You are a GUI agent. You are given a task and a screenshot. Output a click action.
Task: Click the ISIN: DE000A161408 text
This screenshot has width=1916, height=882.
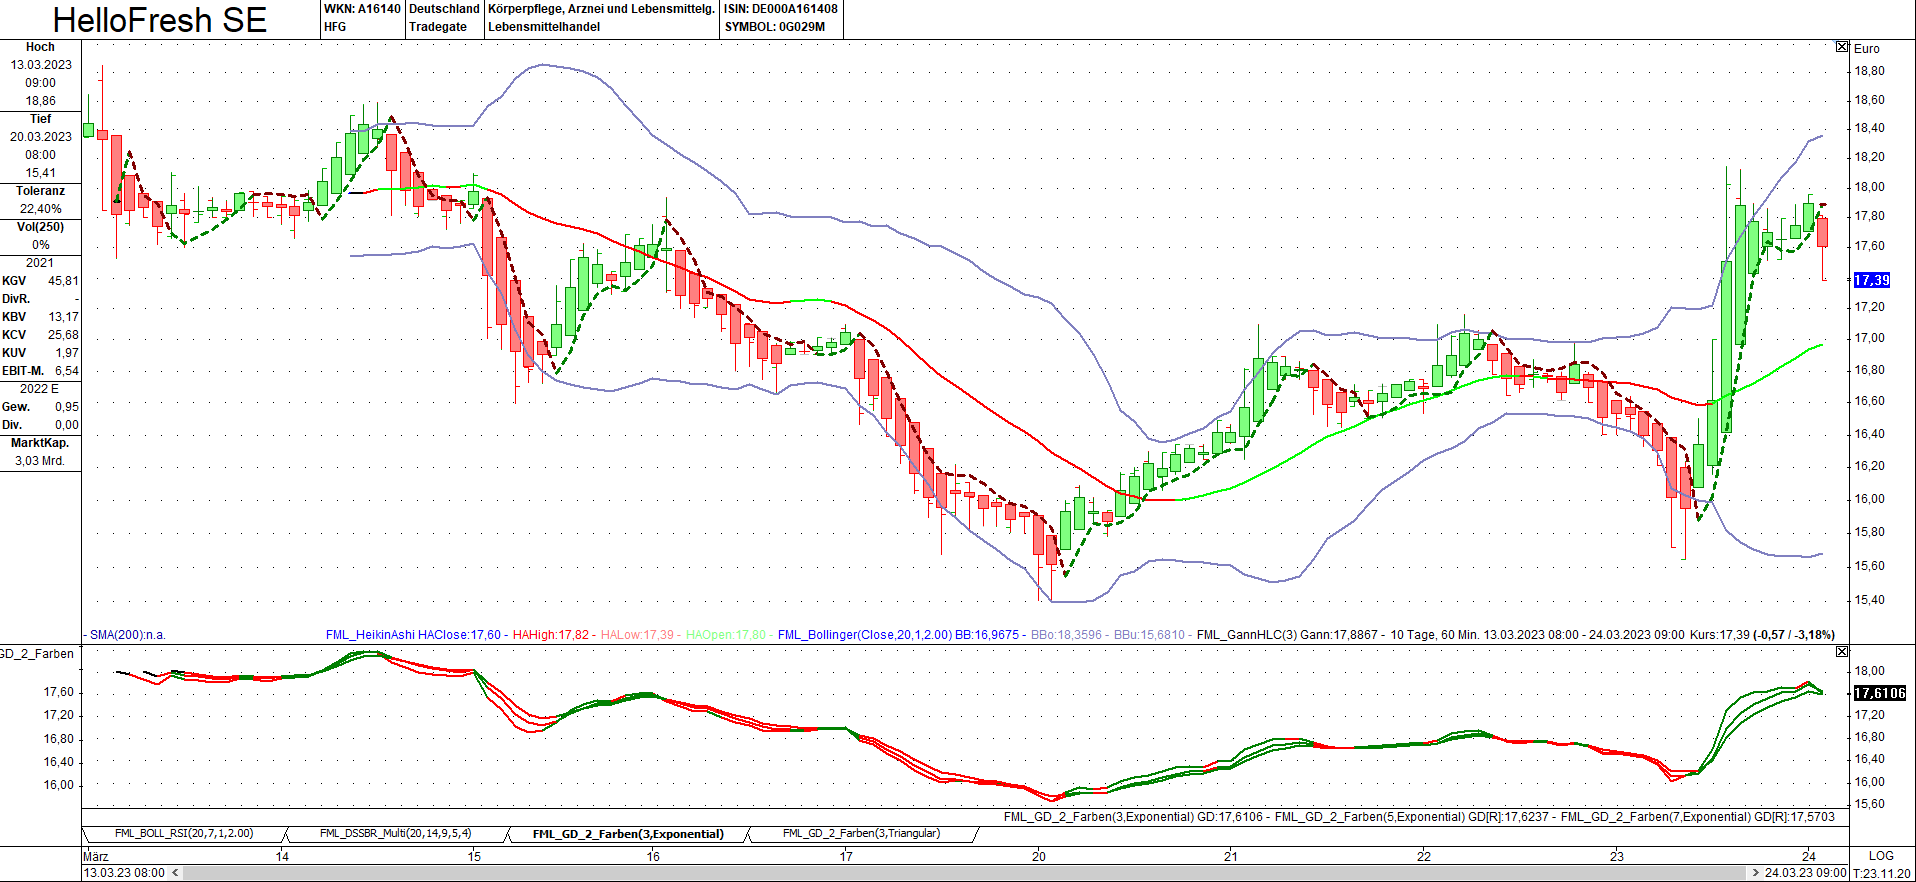(781, 9)
